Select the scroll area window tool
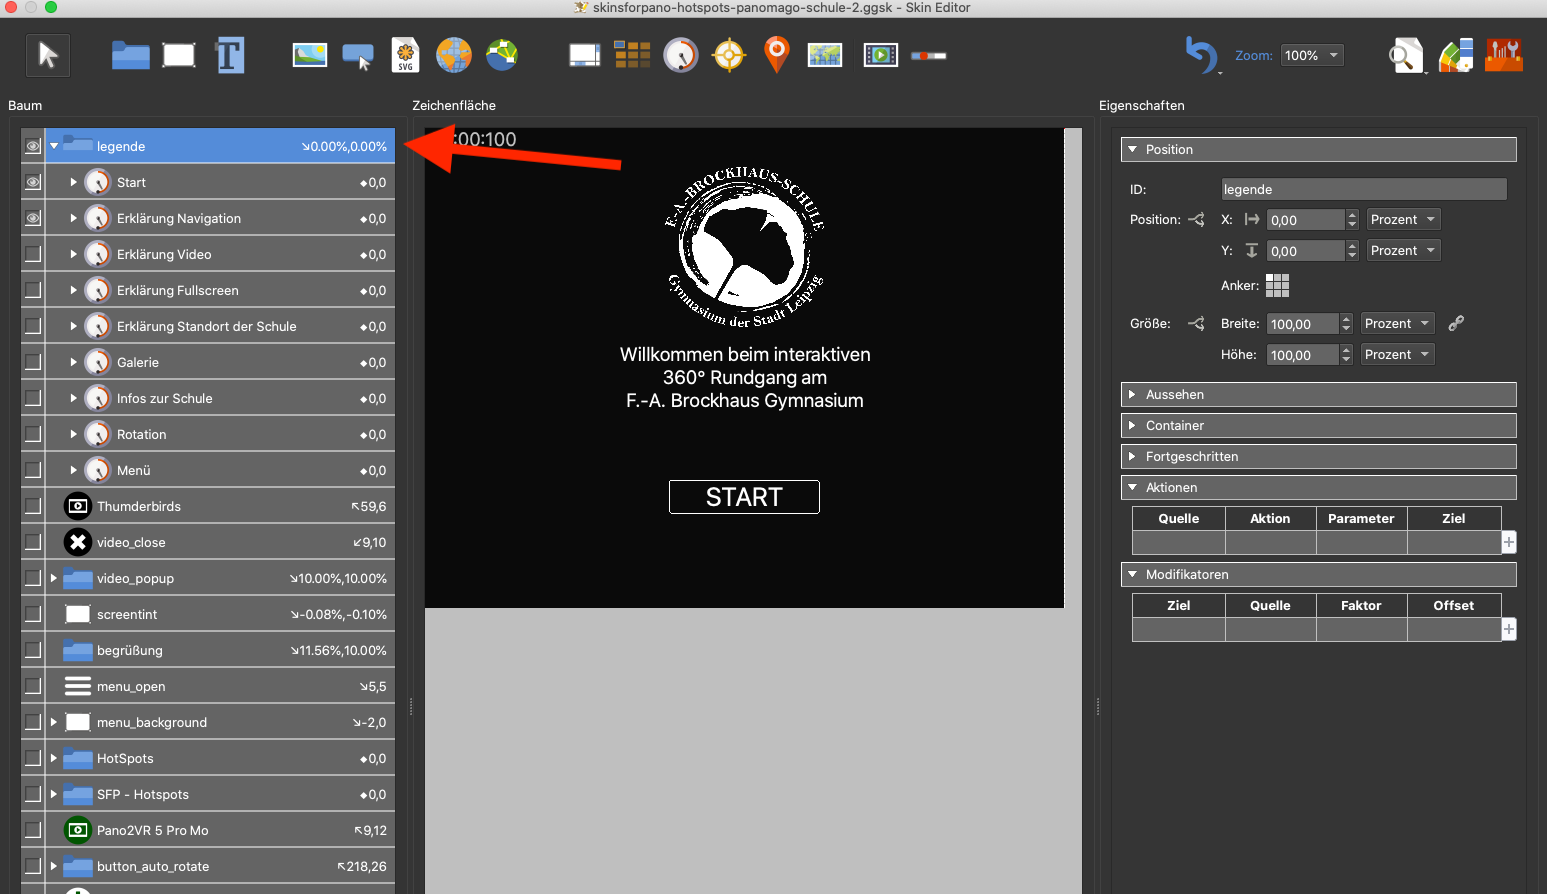This screenshot has width=1547, height=894. click(x=585, y=55)
